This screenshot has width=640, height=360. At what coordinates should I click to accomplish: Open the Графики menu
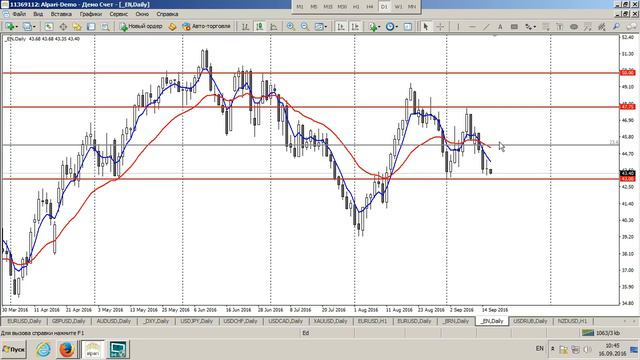point(91,14)
